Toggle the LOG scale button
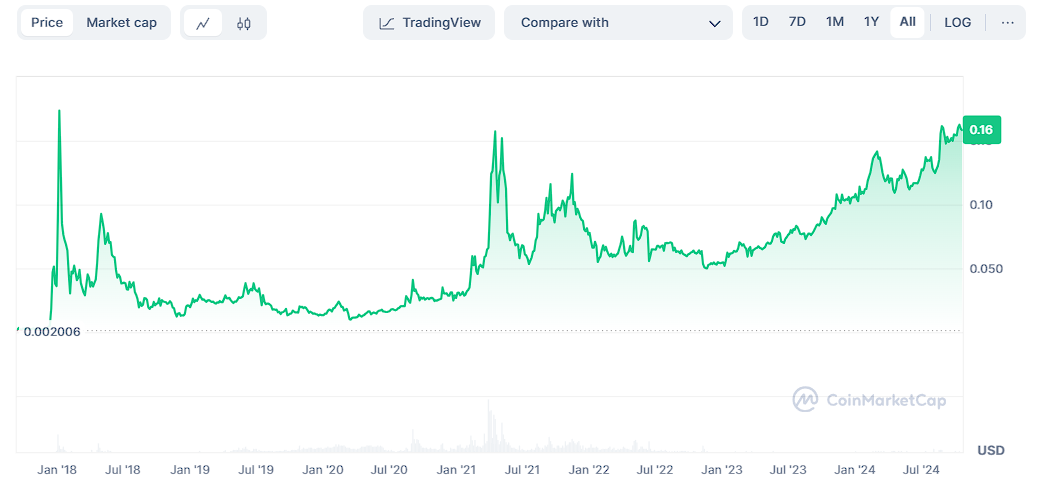 coord(957,22)
